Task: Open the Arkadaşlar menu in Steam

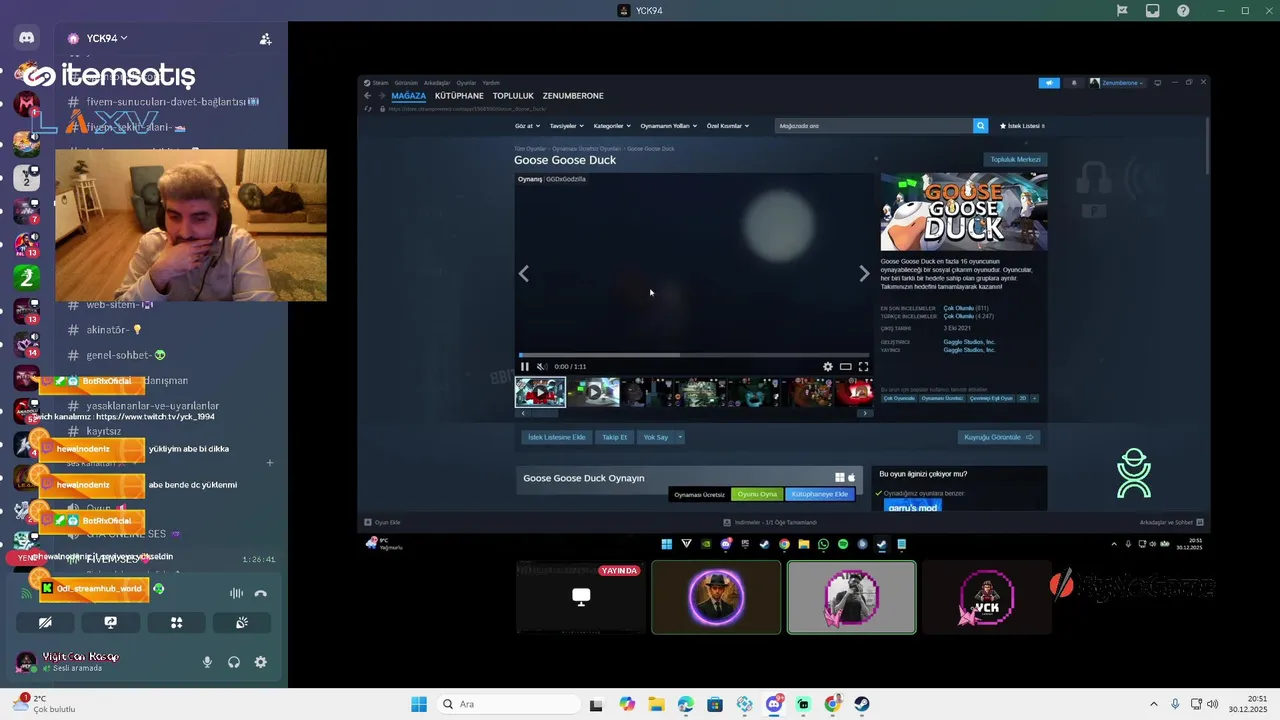Action: click(x=437, y=83)
